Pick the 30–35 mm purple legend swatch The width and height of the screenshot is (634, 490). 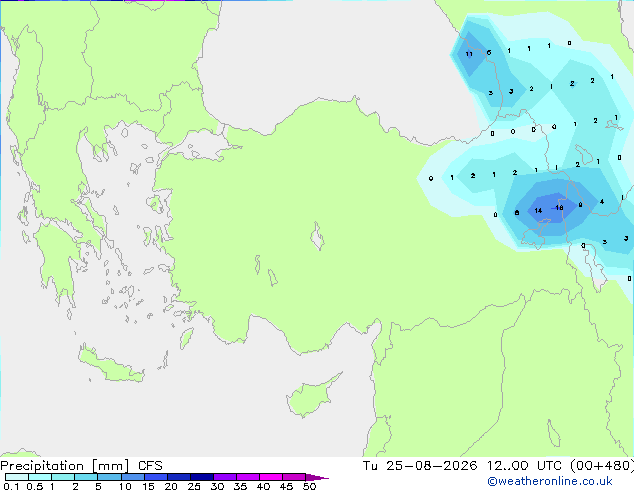(225, 477)
